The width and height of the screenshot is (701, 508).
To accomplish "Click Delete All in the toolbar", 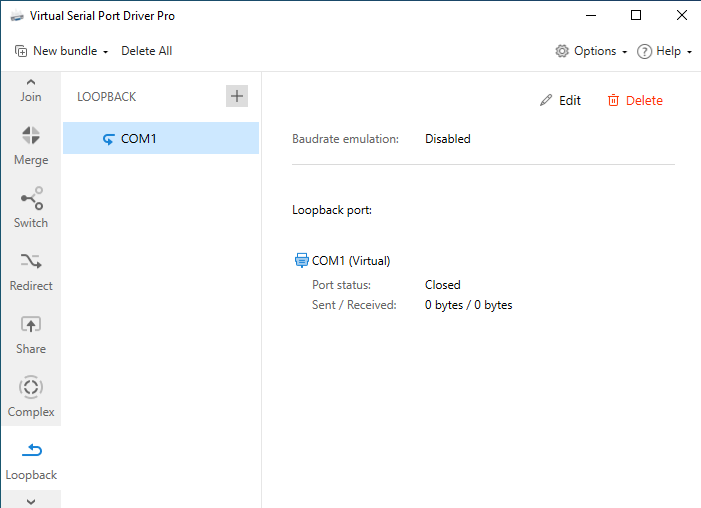I will pos(147,51).
